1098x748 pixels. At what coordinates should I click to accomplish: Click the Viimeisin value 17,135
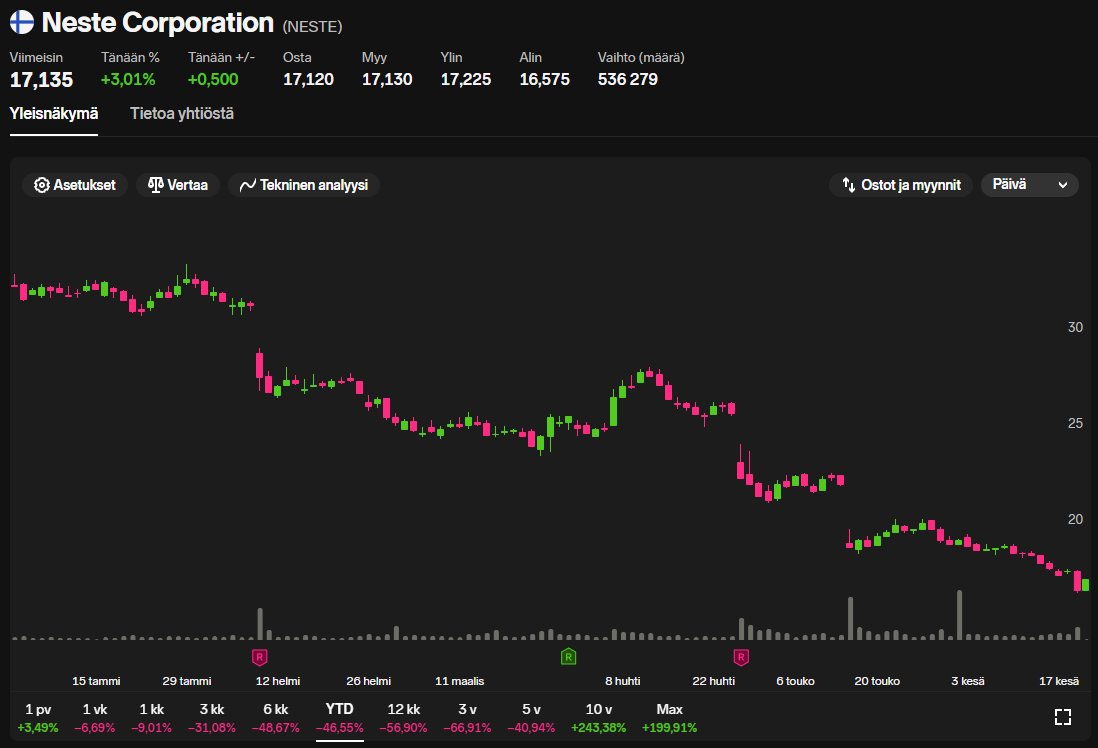pyautogui.click(x=41, y=80)
